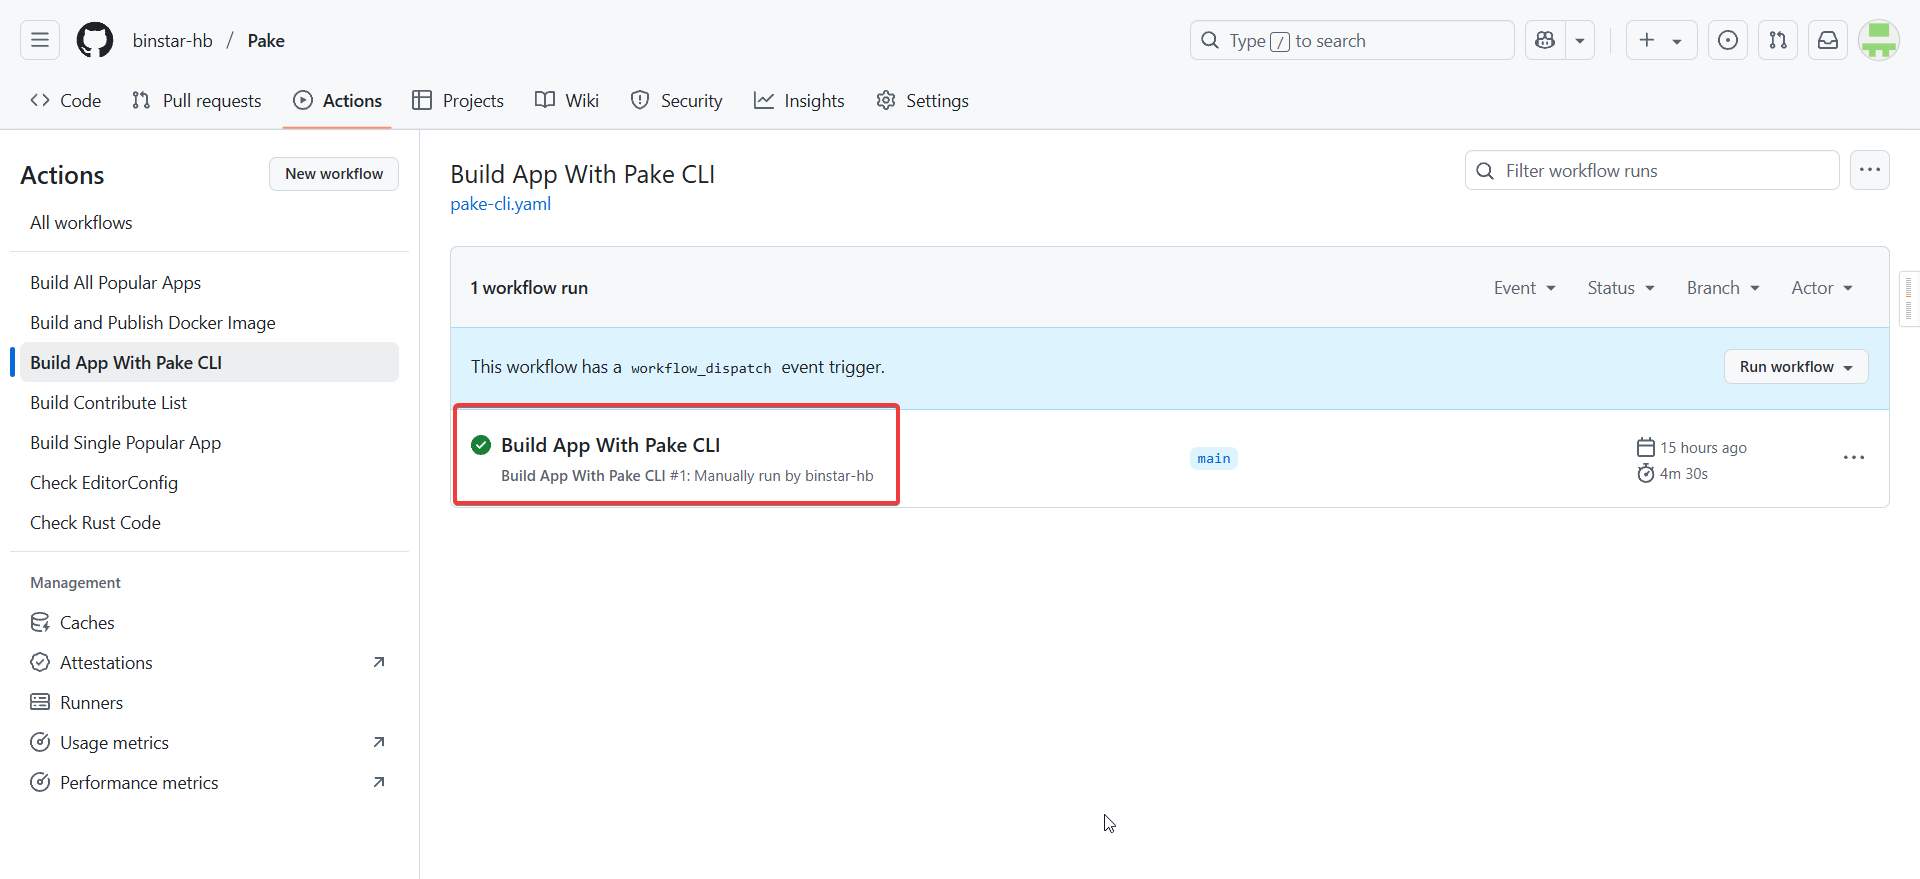1920x879 pixels.
Task: Select Build Single Popular App workflow
Action: 126,443
